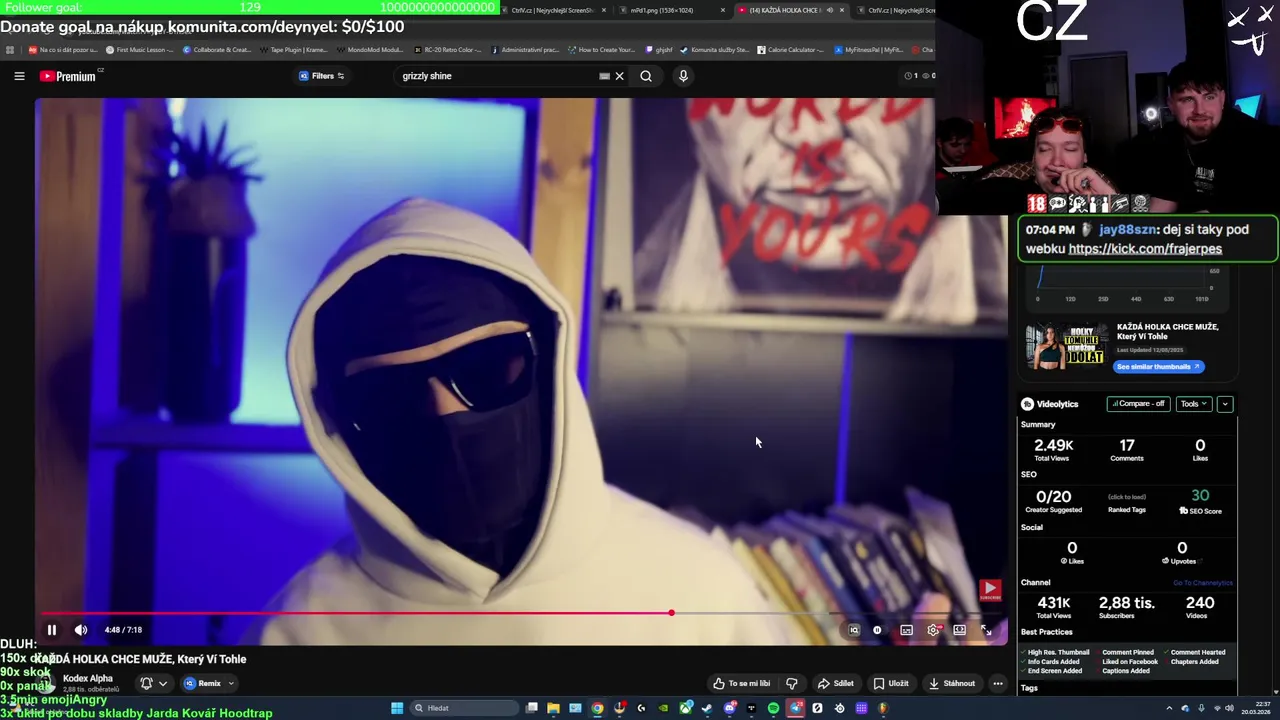This screenshot has height=720, width=1280.
Task: Open the Videolytics Tools dropdown
Action: pos(1193,404)
